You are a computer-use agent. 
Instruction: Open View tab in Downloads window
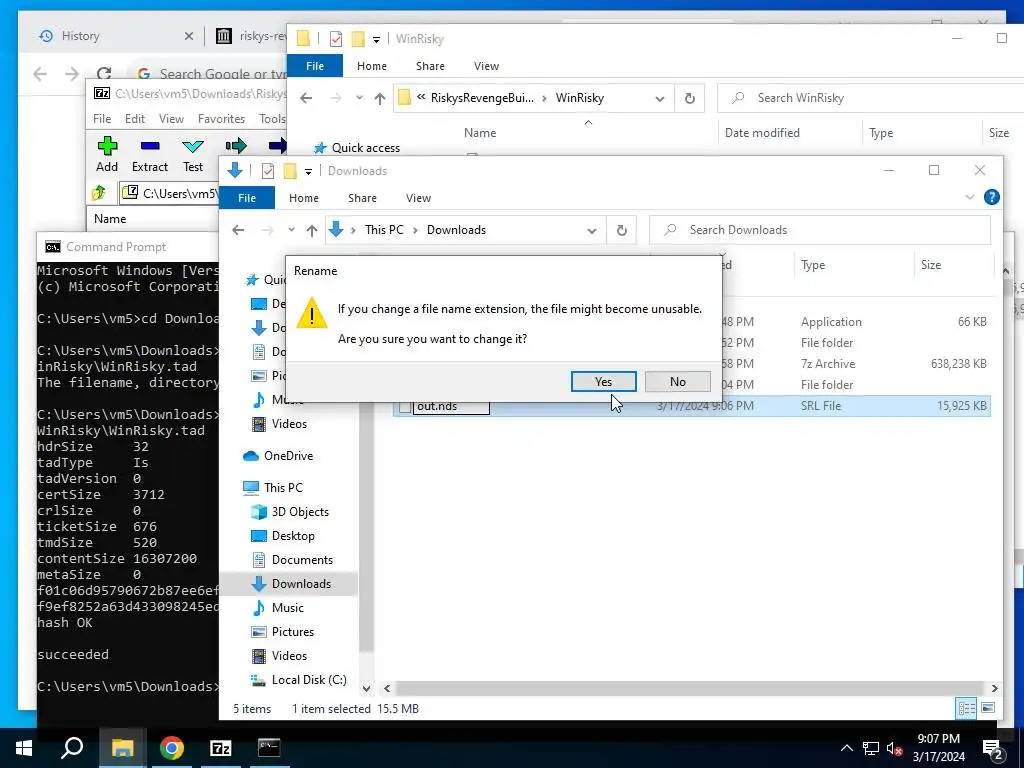pyautogui.click(x=419, y=198)
